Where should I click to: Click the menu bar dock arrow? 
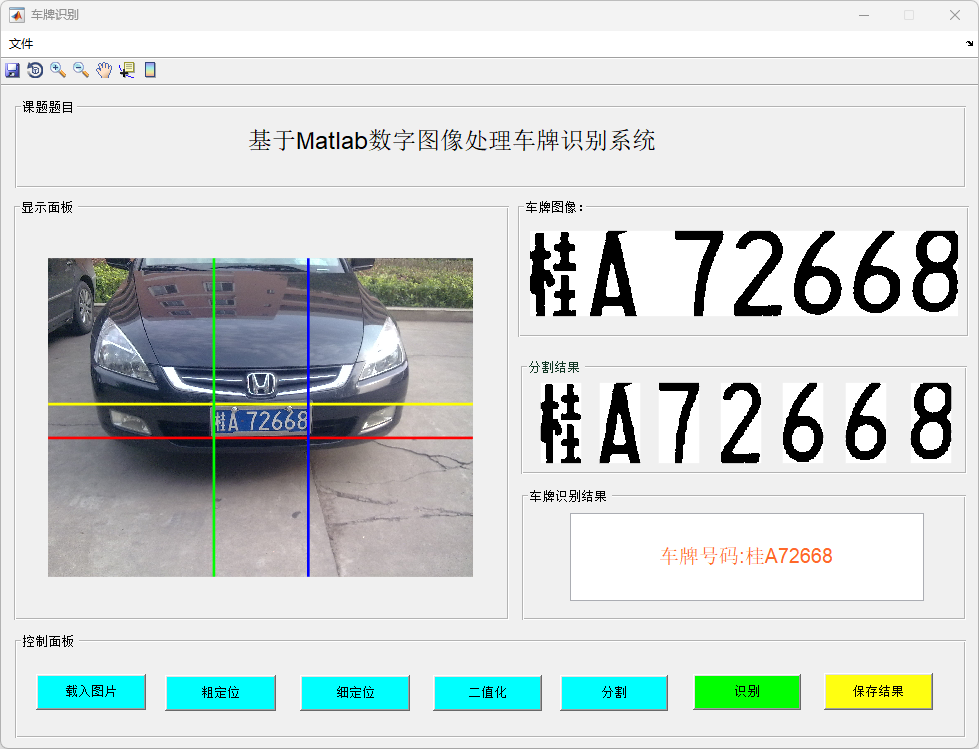tap(969, 44)
